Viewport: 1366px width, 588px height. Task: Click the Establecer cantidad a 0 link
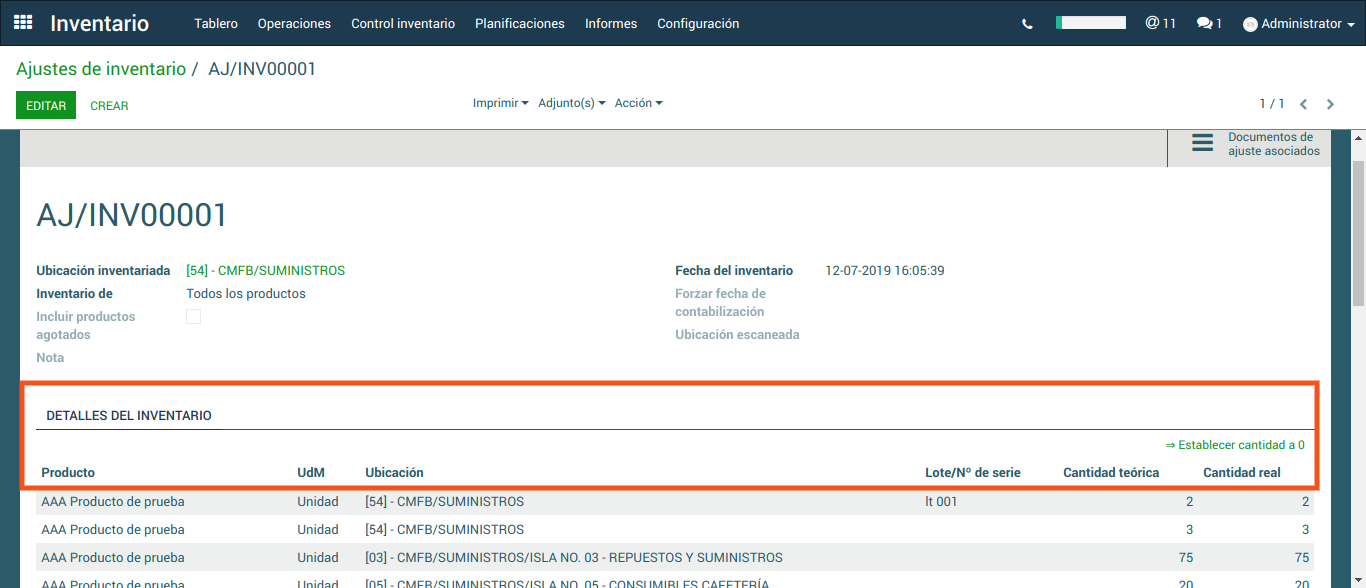(x=1235, y=445)
